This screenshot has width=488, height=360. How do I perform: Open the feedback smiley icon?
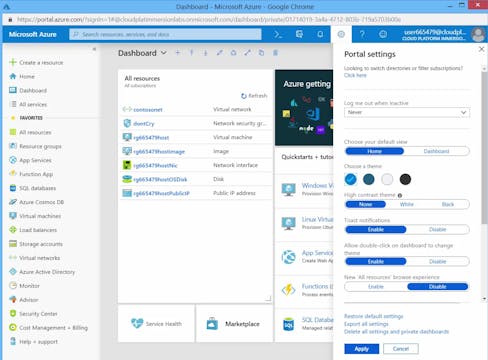(383, 34)
